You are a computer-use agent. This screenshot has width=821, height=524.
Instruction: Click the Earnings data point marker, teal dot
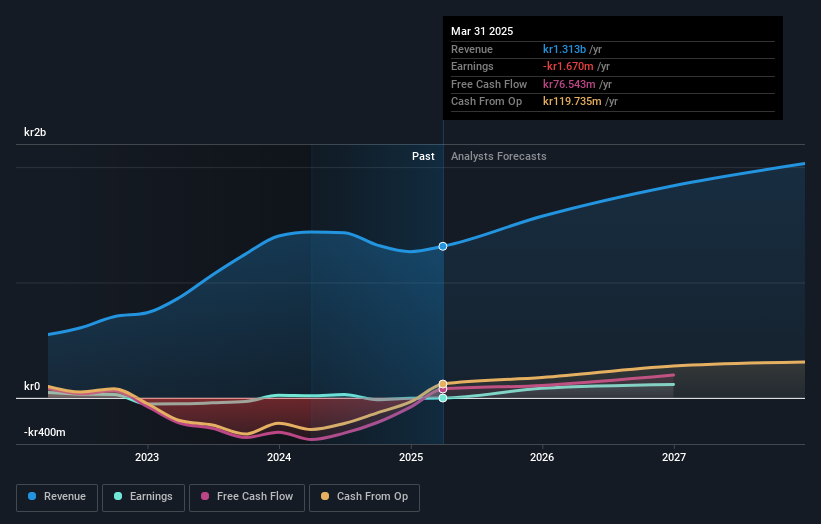coord(443,398)
